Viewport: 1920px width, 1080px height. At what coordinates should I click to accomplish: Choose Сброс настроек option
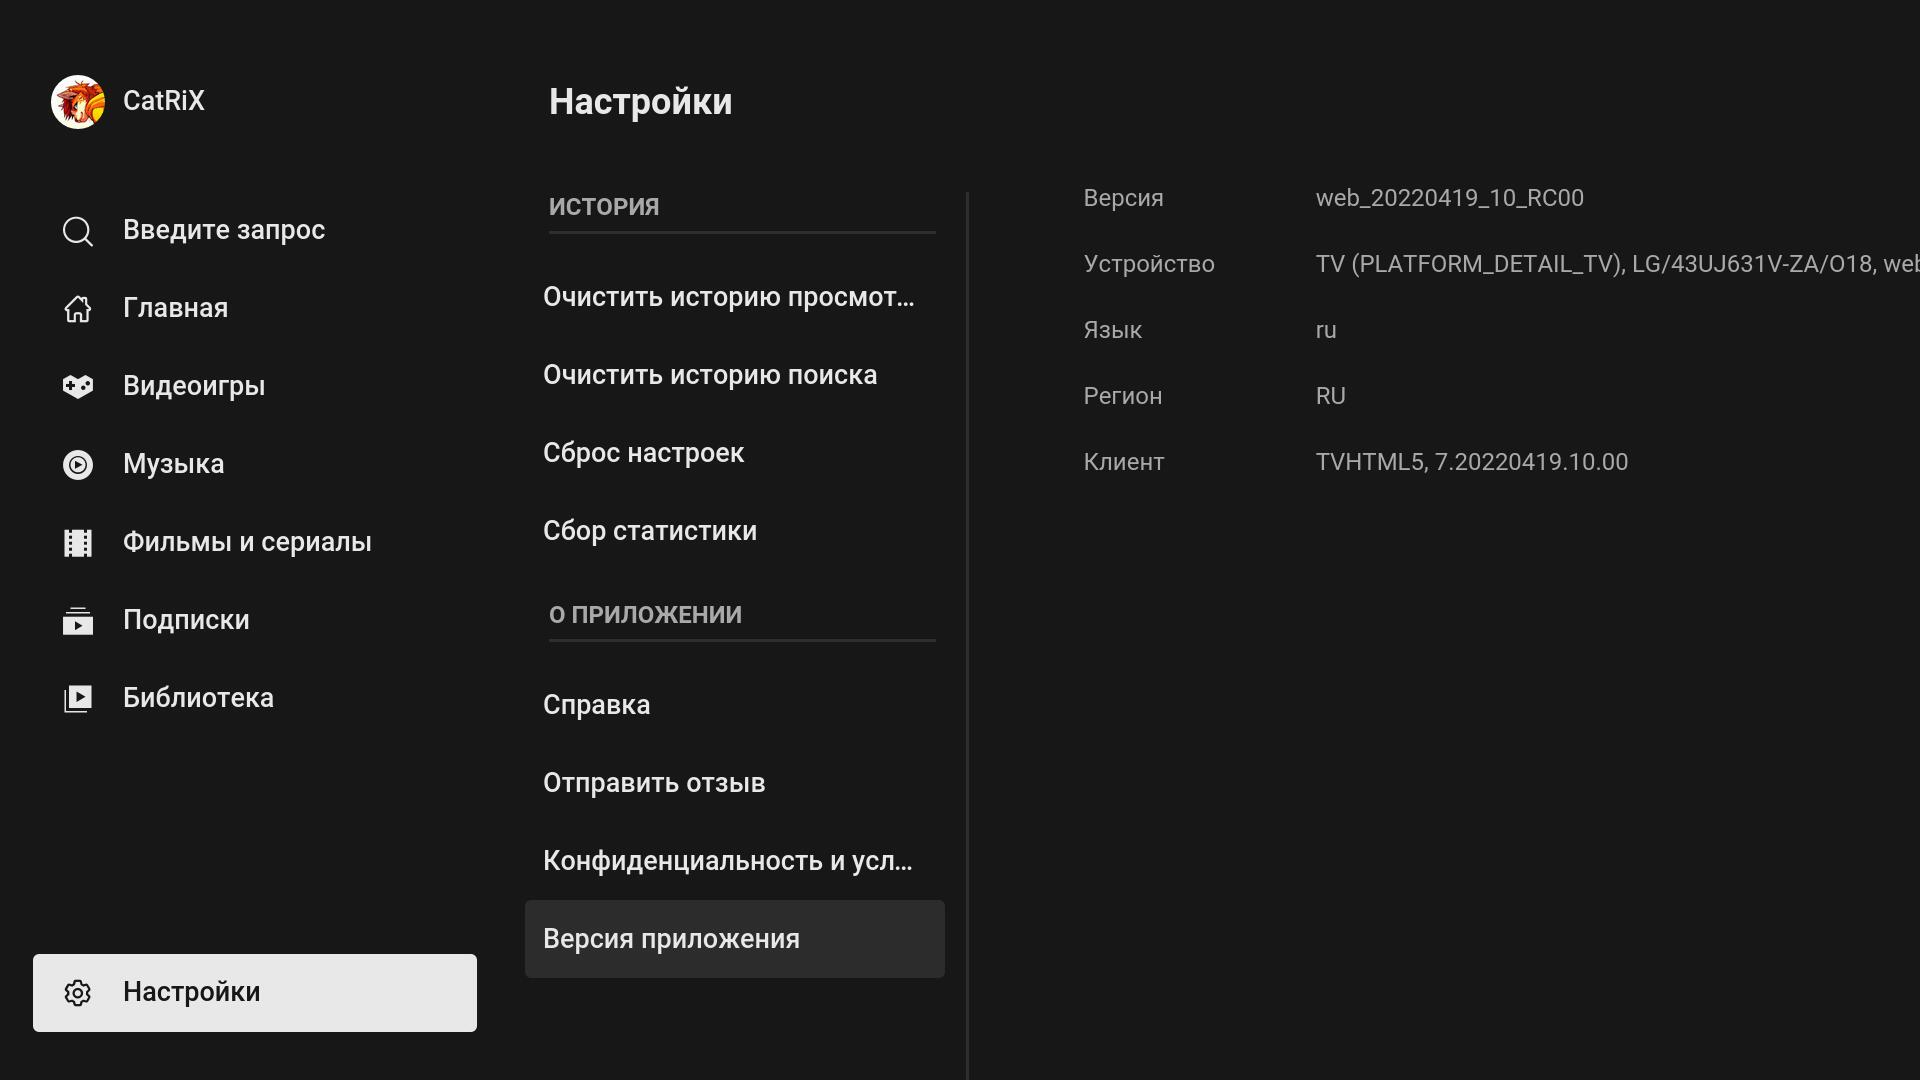coord(643,453)
